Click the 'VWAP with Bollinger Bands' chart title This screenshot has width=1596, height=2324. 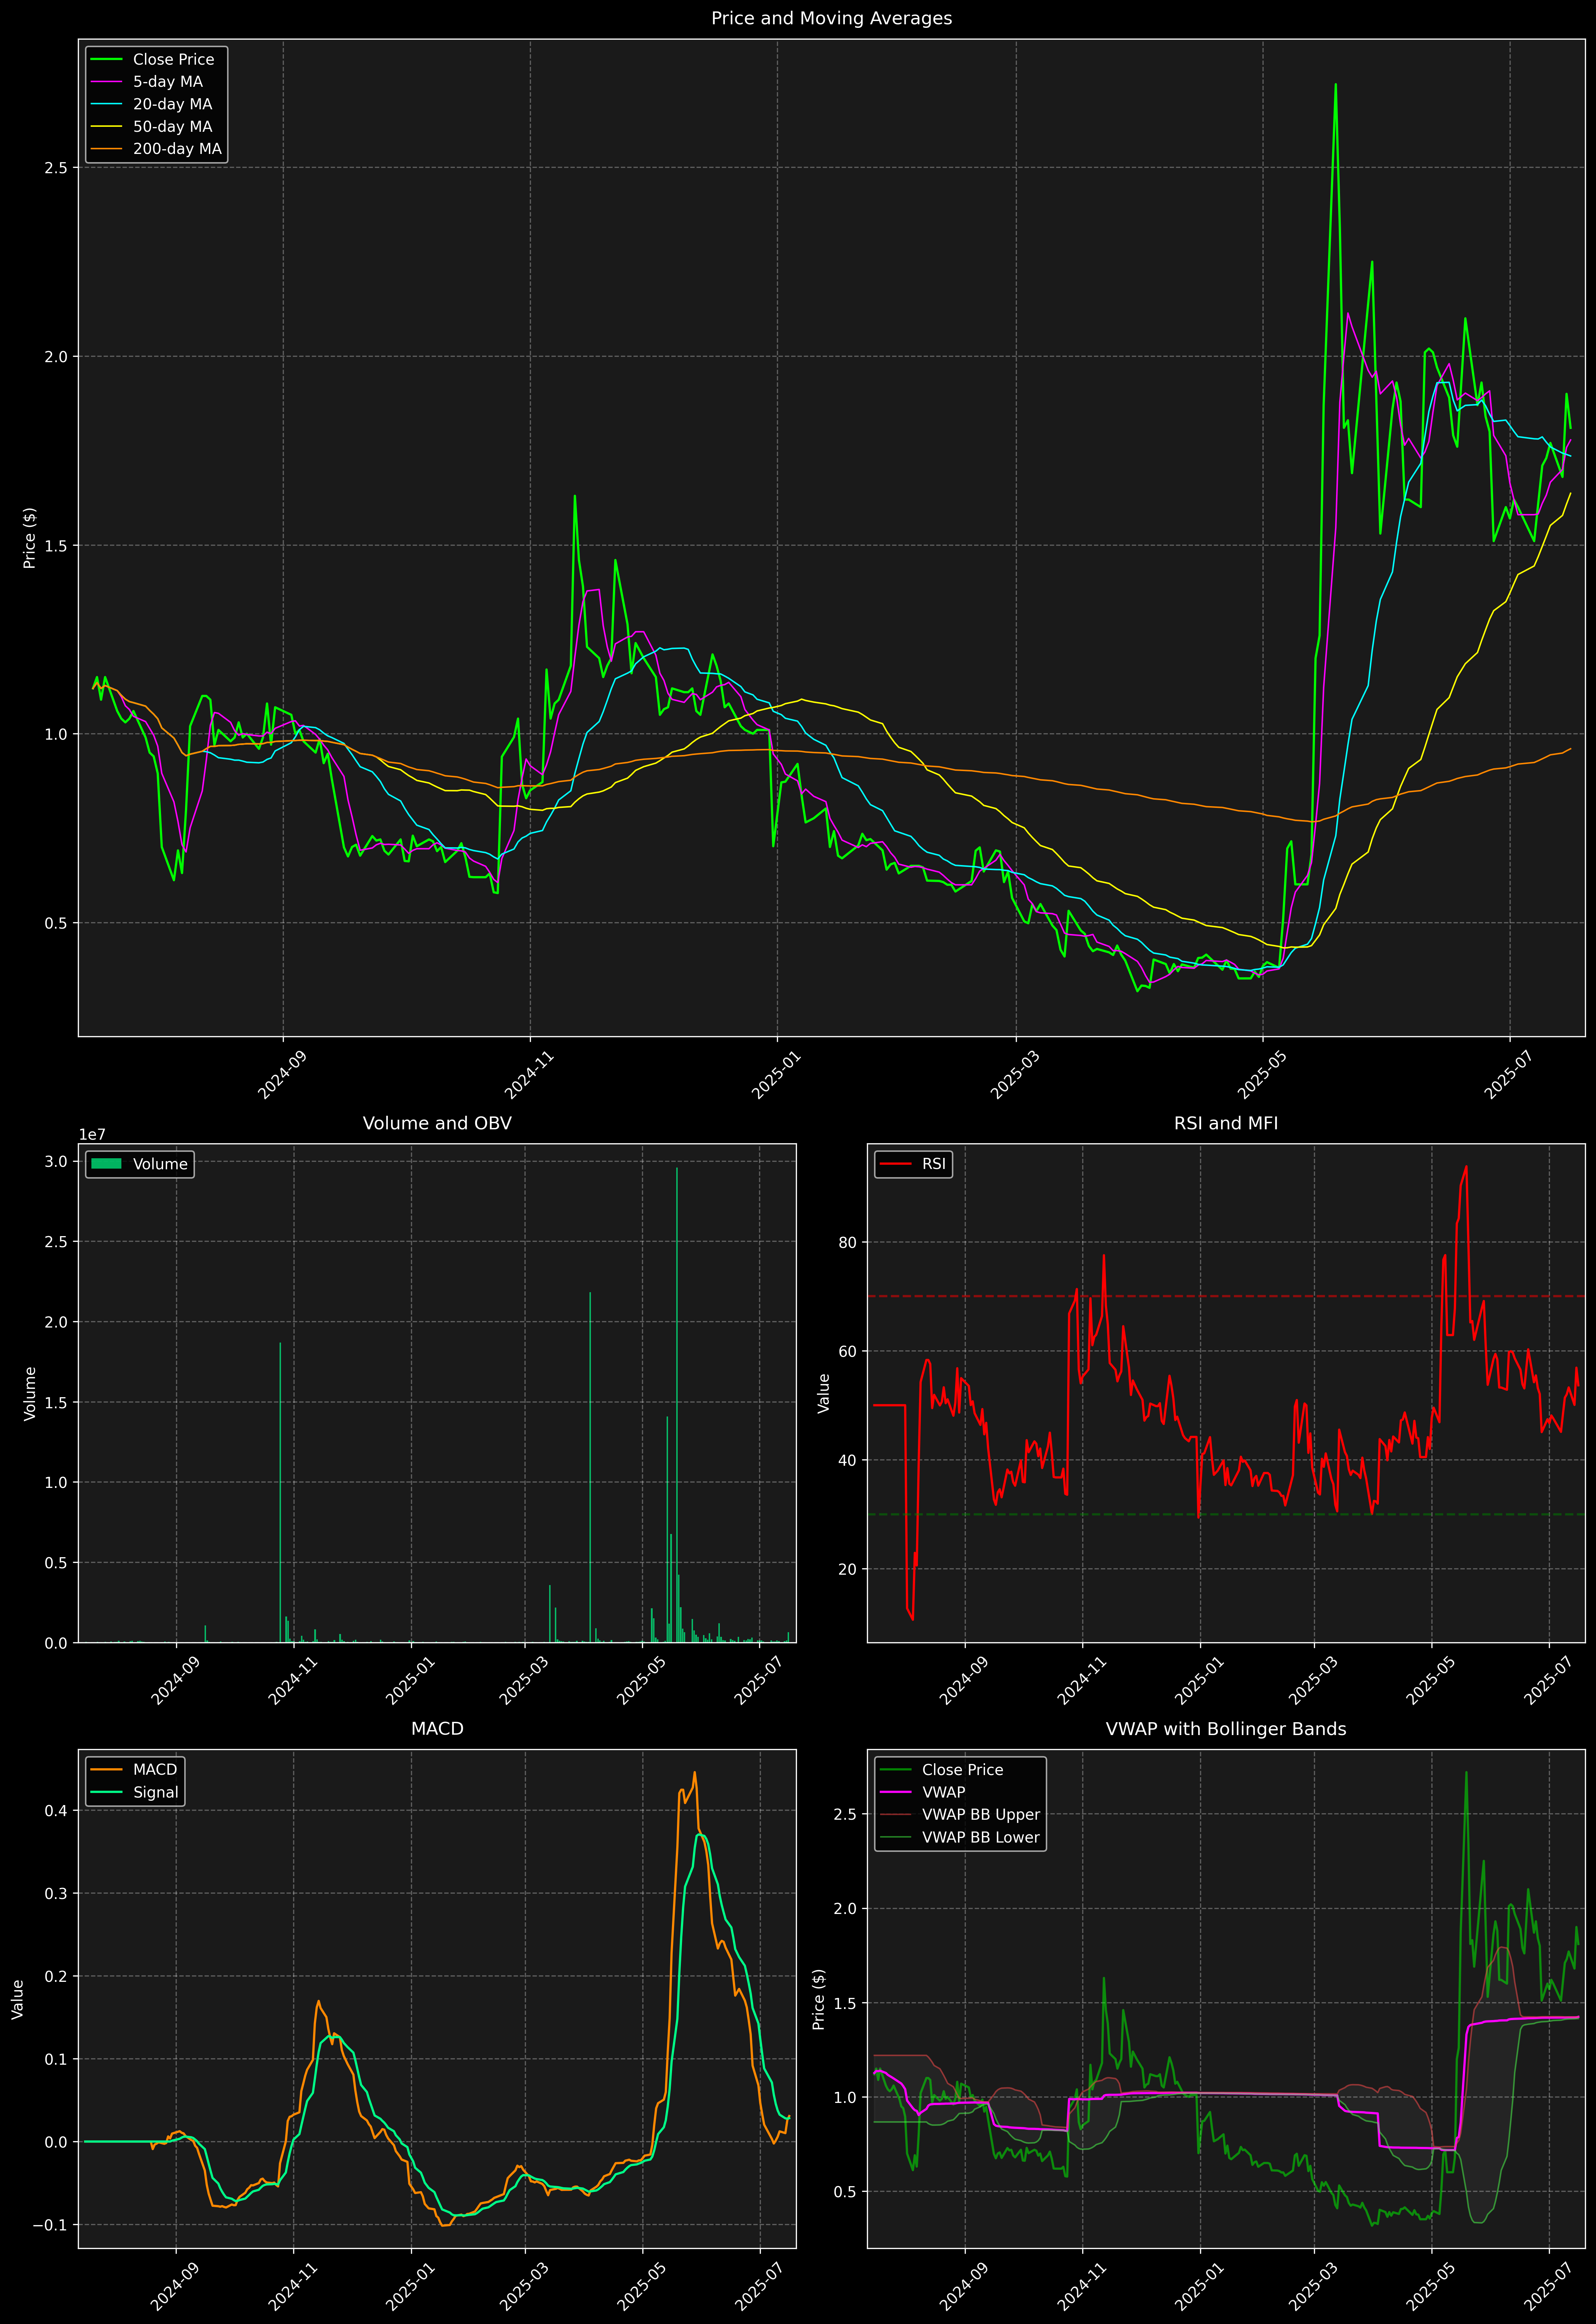click(1226, 1729)
